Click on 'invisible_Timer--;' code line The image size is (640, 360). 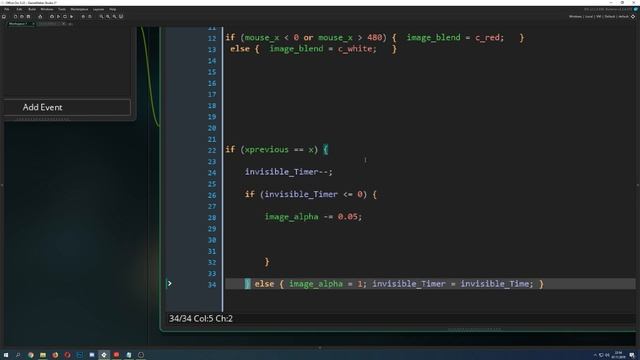pyautogui.click(x=289, y=172)
